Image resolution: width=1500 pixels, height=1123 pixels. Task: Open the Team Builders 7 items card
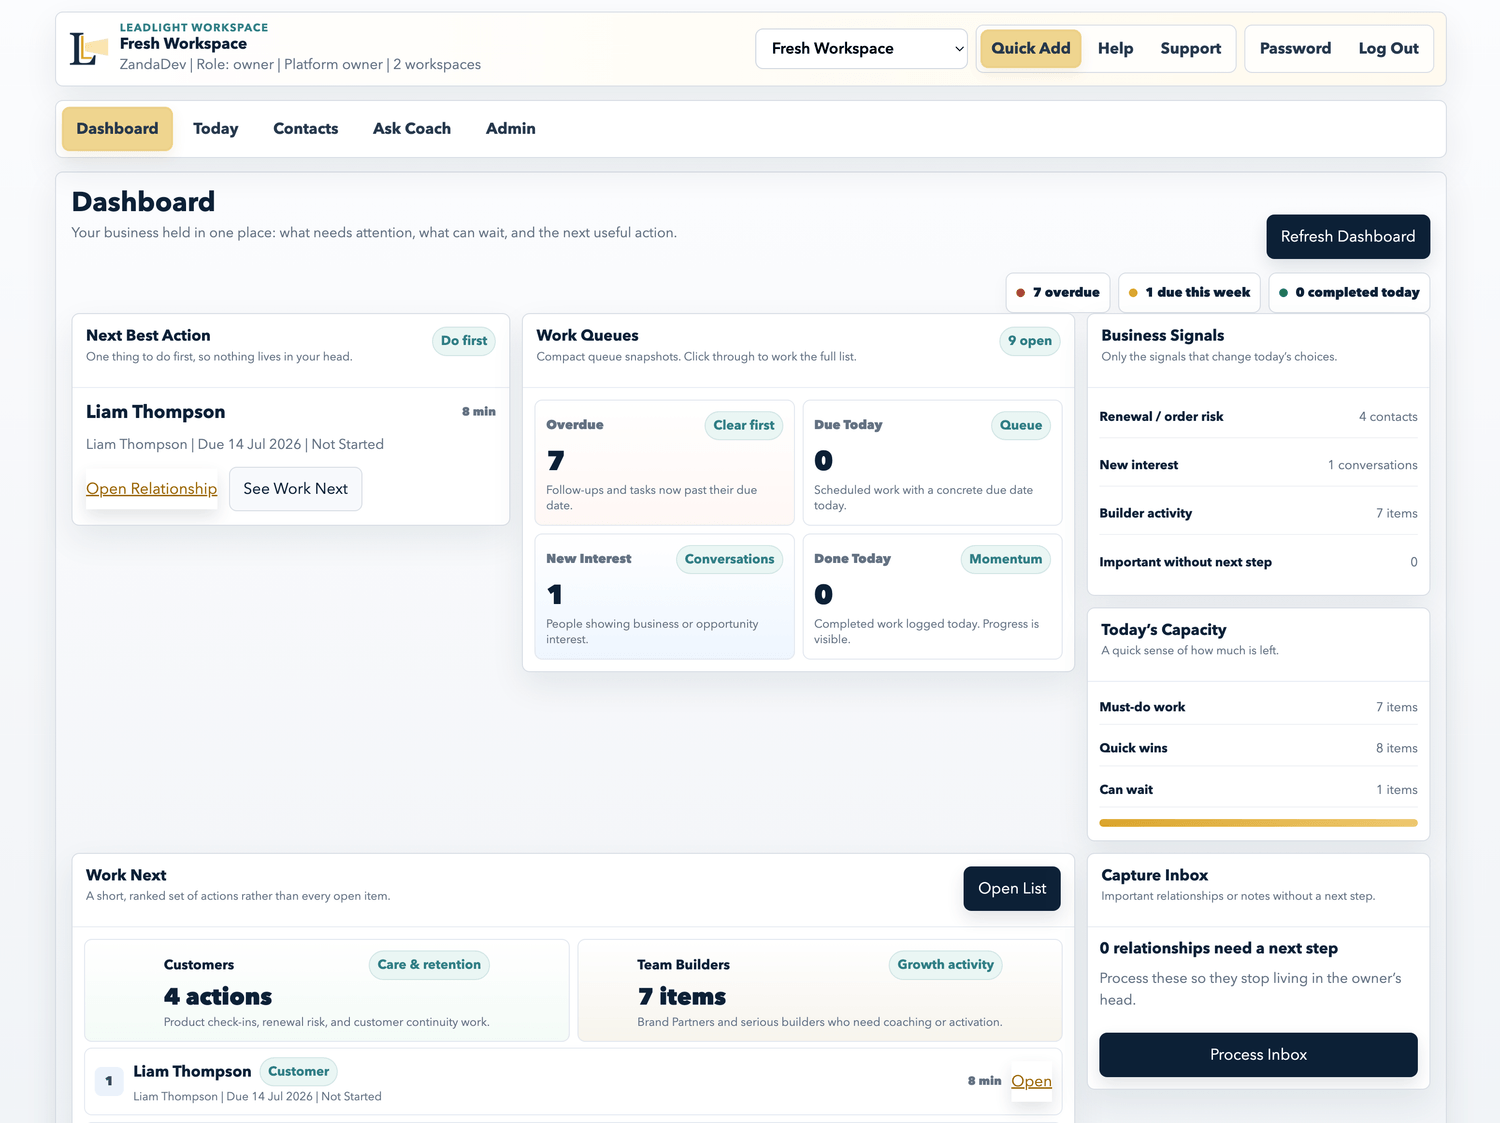[820, 990]
